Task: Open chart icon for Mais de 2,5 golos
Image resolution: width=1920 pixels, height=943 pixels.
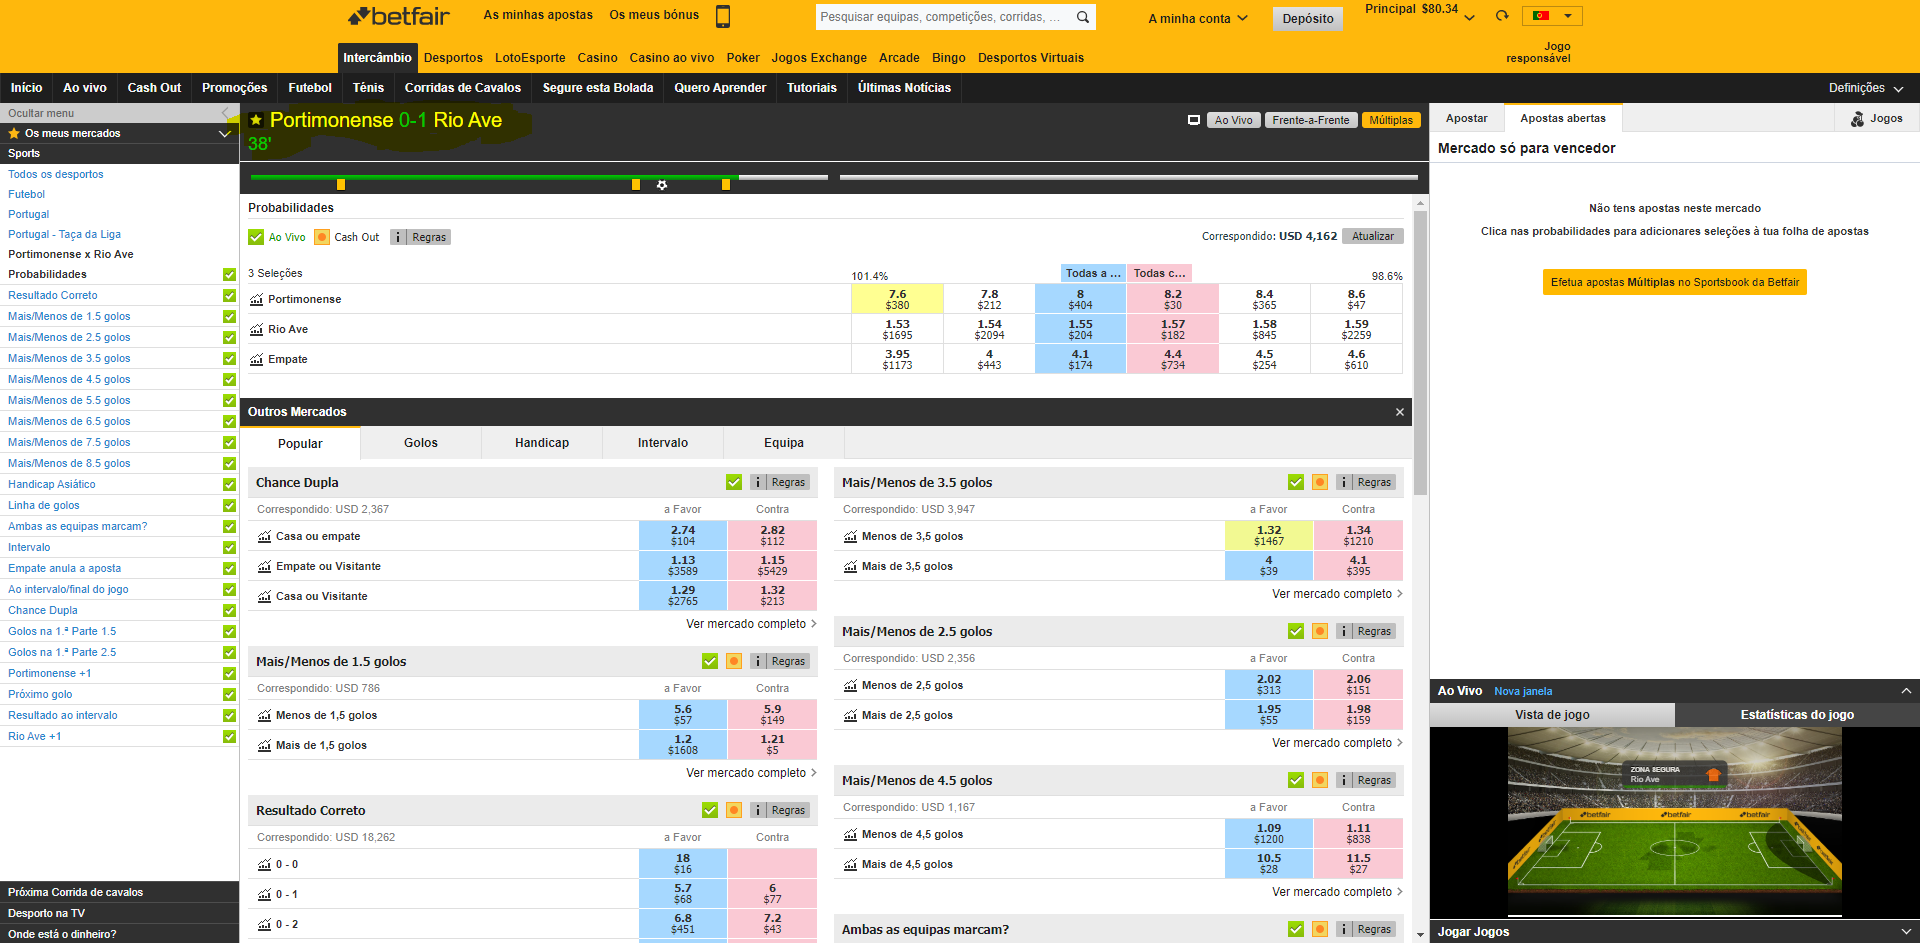Action: pos(850,715)
